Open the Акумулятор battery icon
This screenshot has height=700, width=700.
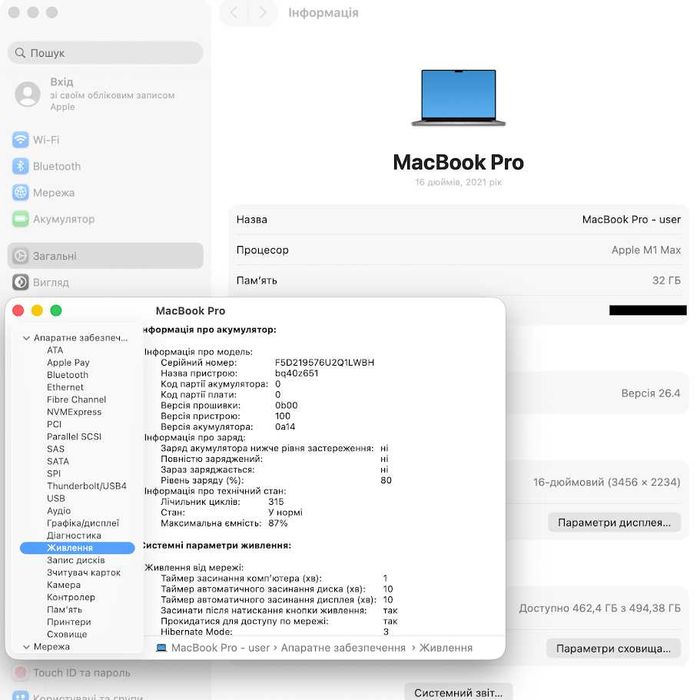(21, 219)
